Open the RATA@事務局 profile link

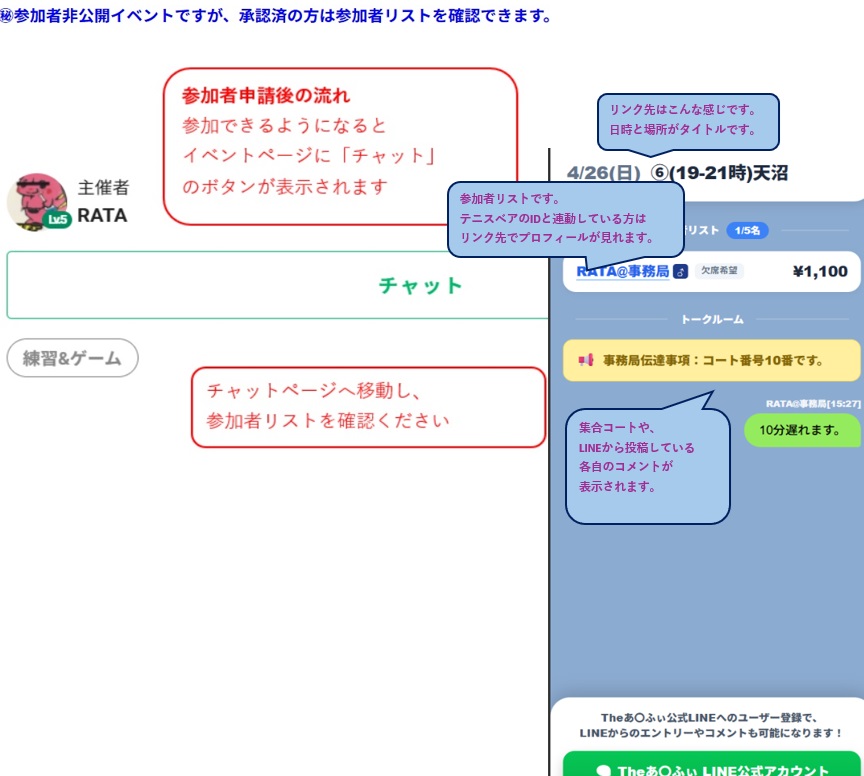tap(623, 271)
